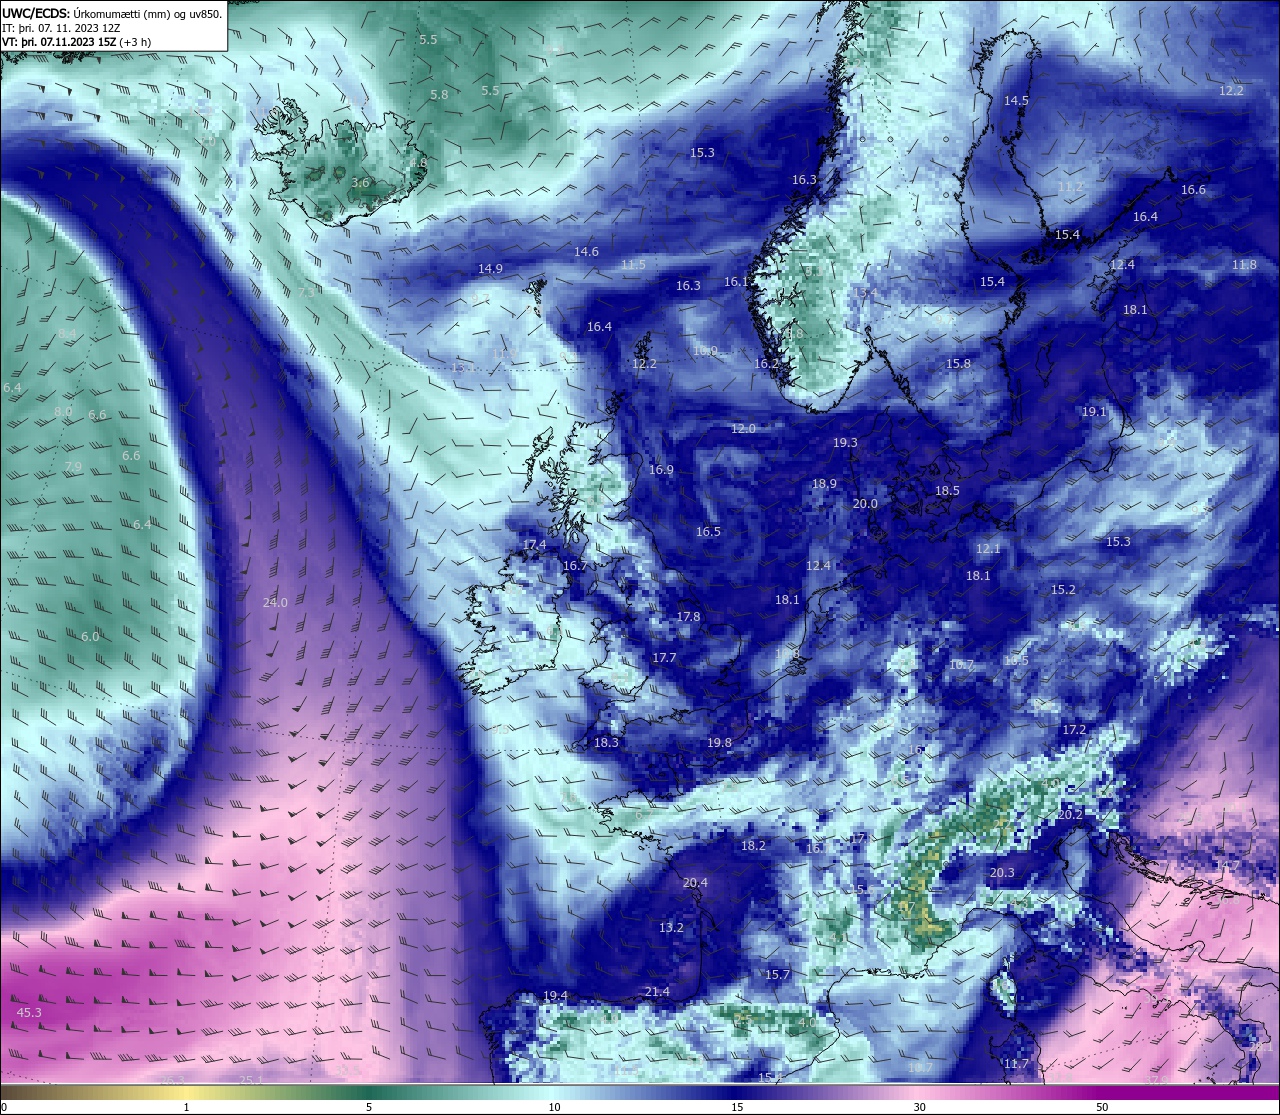Click the 11.2 value over Finland
1280x1115 pixels.
[x=1070, y=186]
